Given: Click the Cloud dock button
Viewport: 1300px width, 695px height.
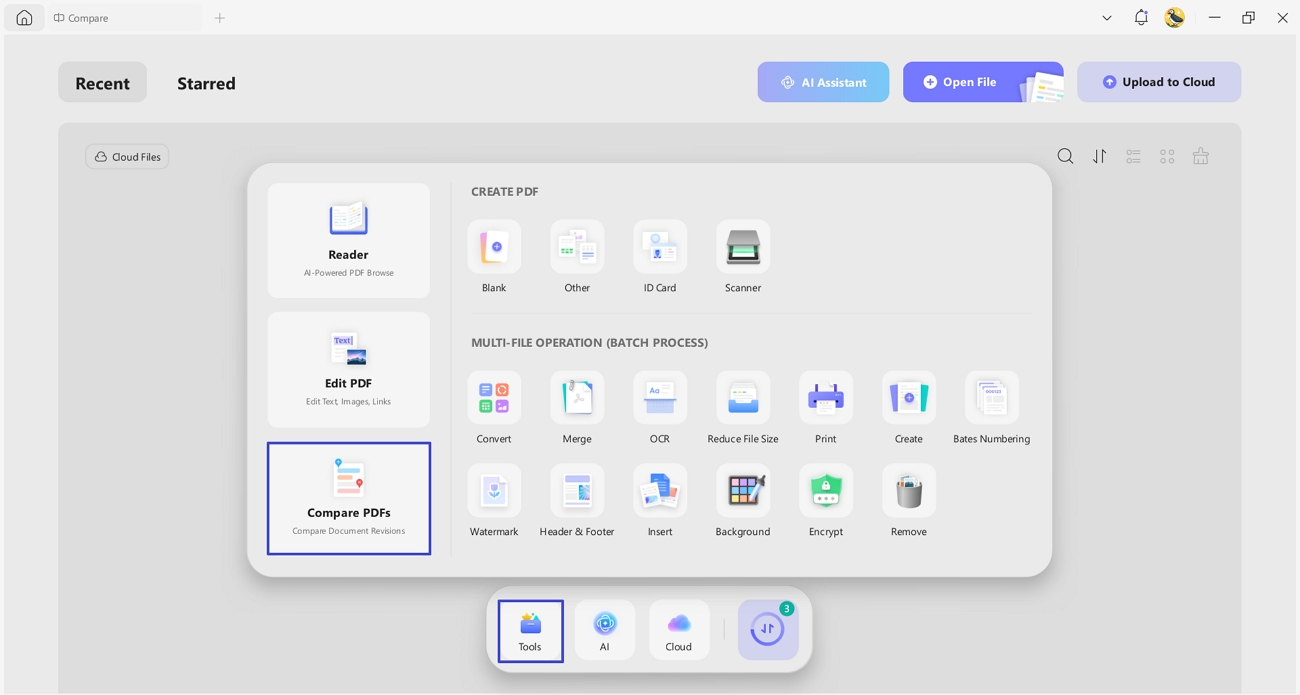Looking at the screenshot, I should click(x=679, y=631).
